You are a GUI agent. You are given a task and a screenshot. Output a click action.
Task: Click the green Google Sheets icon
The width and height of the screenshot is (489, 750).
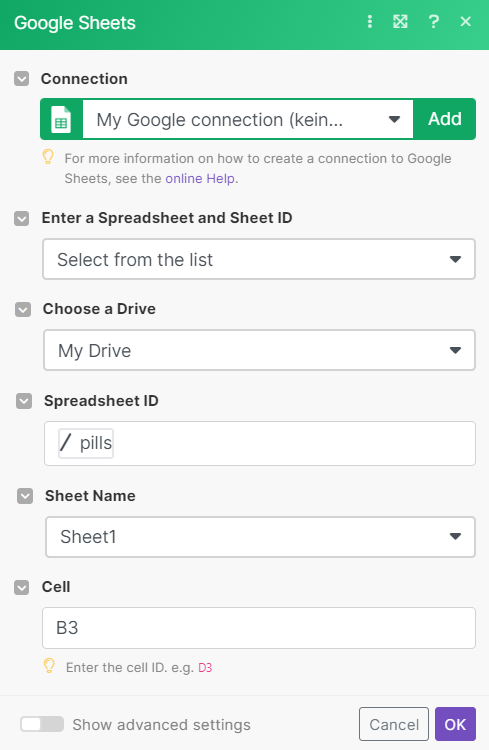61,119
